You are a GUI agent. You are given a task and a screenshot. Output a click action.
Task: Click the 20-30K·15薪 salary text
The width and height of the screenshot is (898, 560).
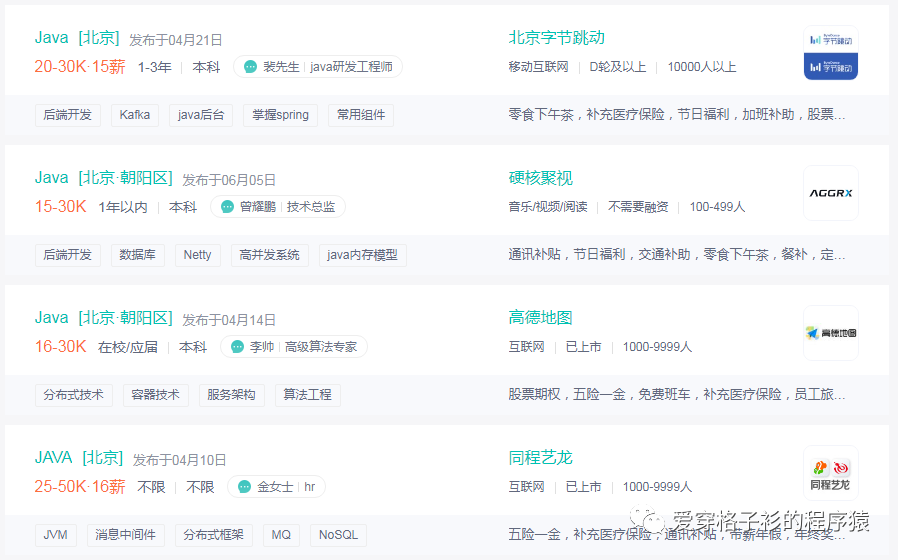point(80,67)
